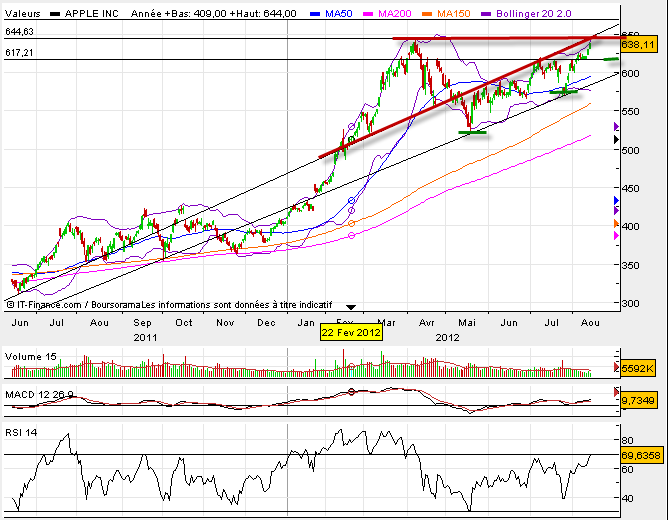Click the blue triangle marker on the price axis

point(615,202)
